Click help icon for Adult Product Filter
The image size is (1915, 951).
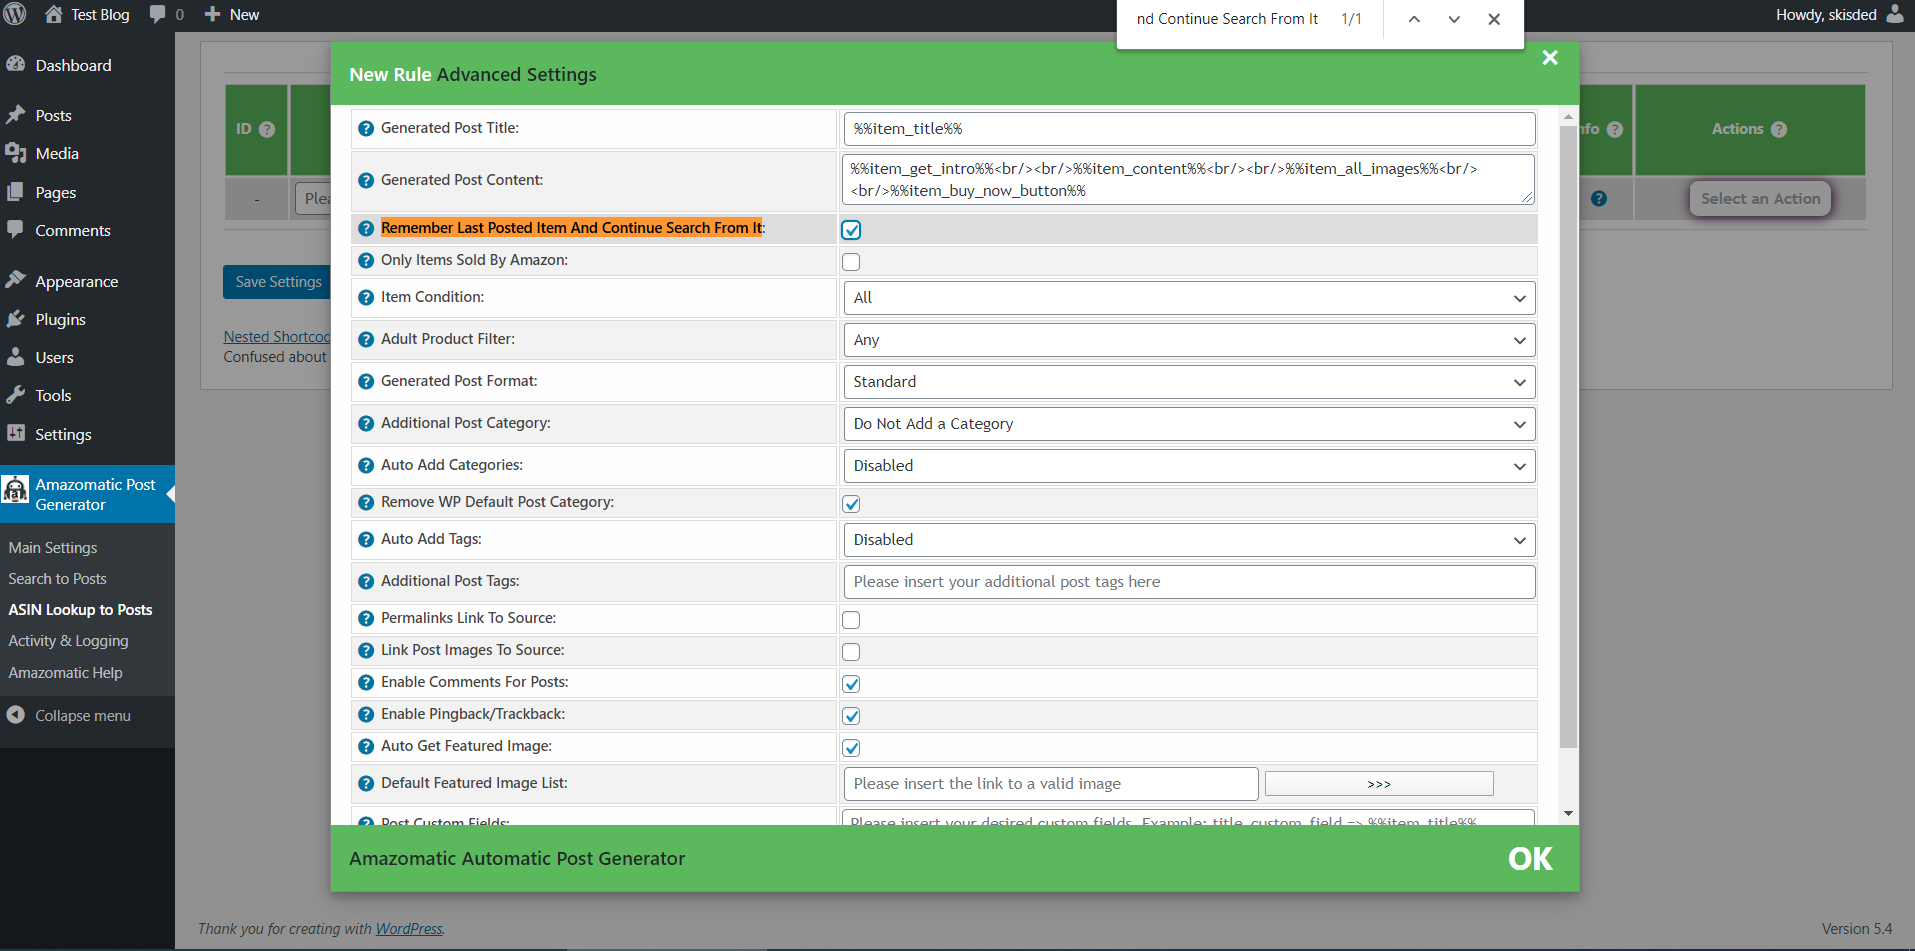click(366, 340)
